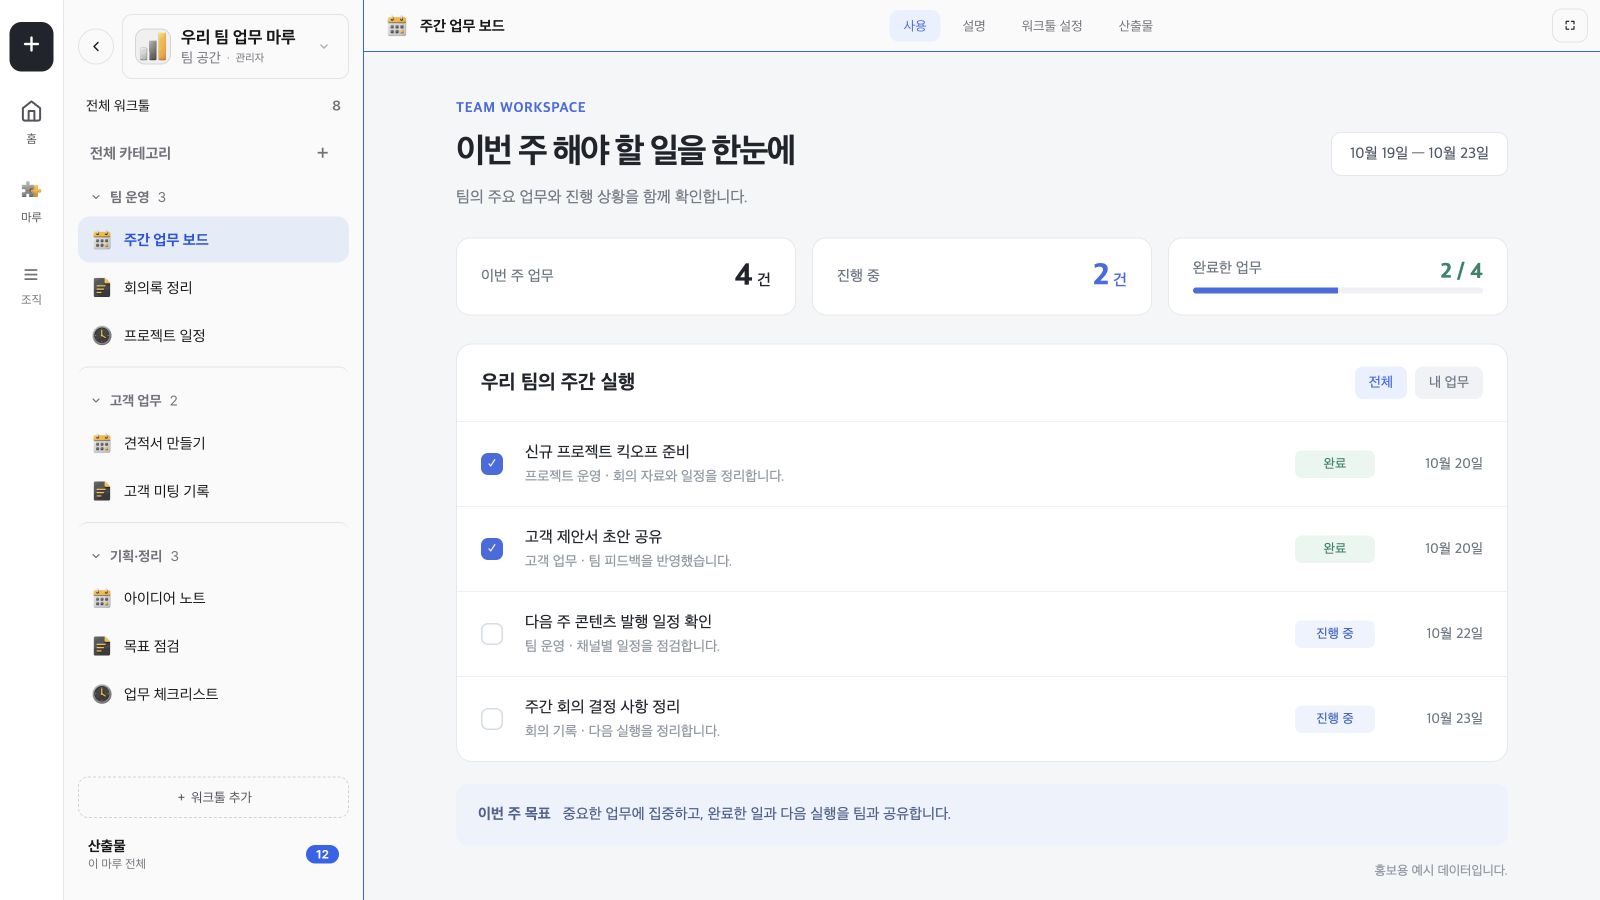Image resolution: width=1600 pixels, height=900 pixels.
Task: Collapse the 팀 운영 category
Action: pyautogui.click(x=96, y=197)
